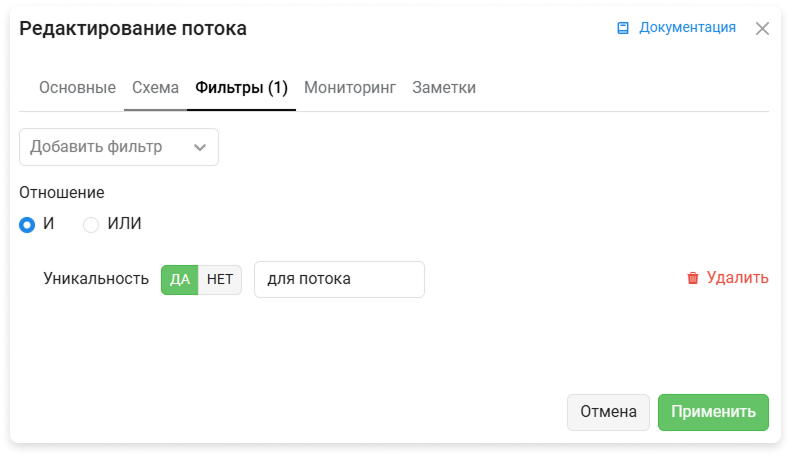Set Уникальность toggle to НЕТ
791x457 pixels.
pos(220,279)
